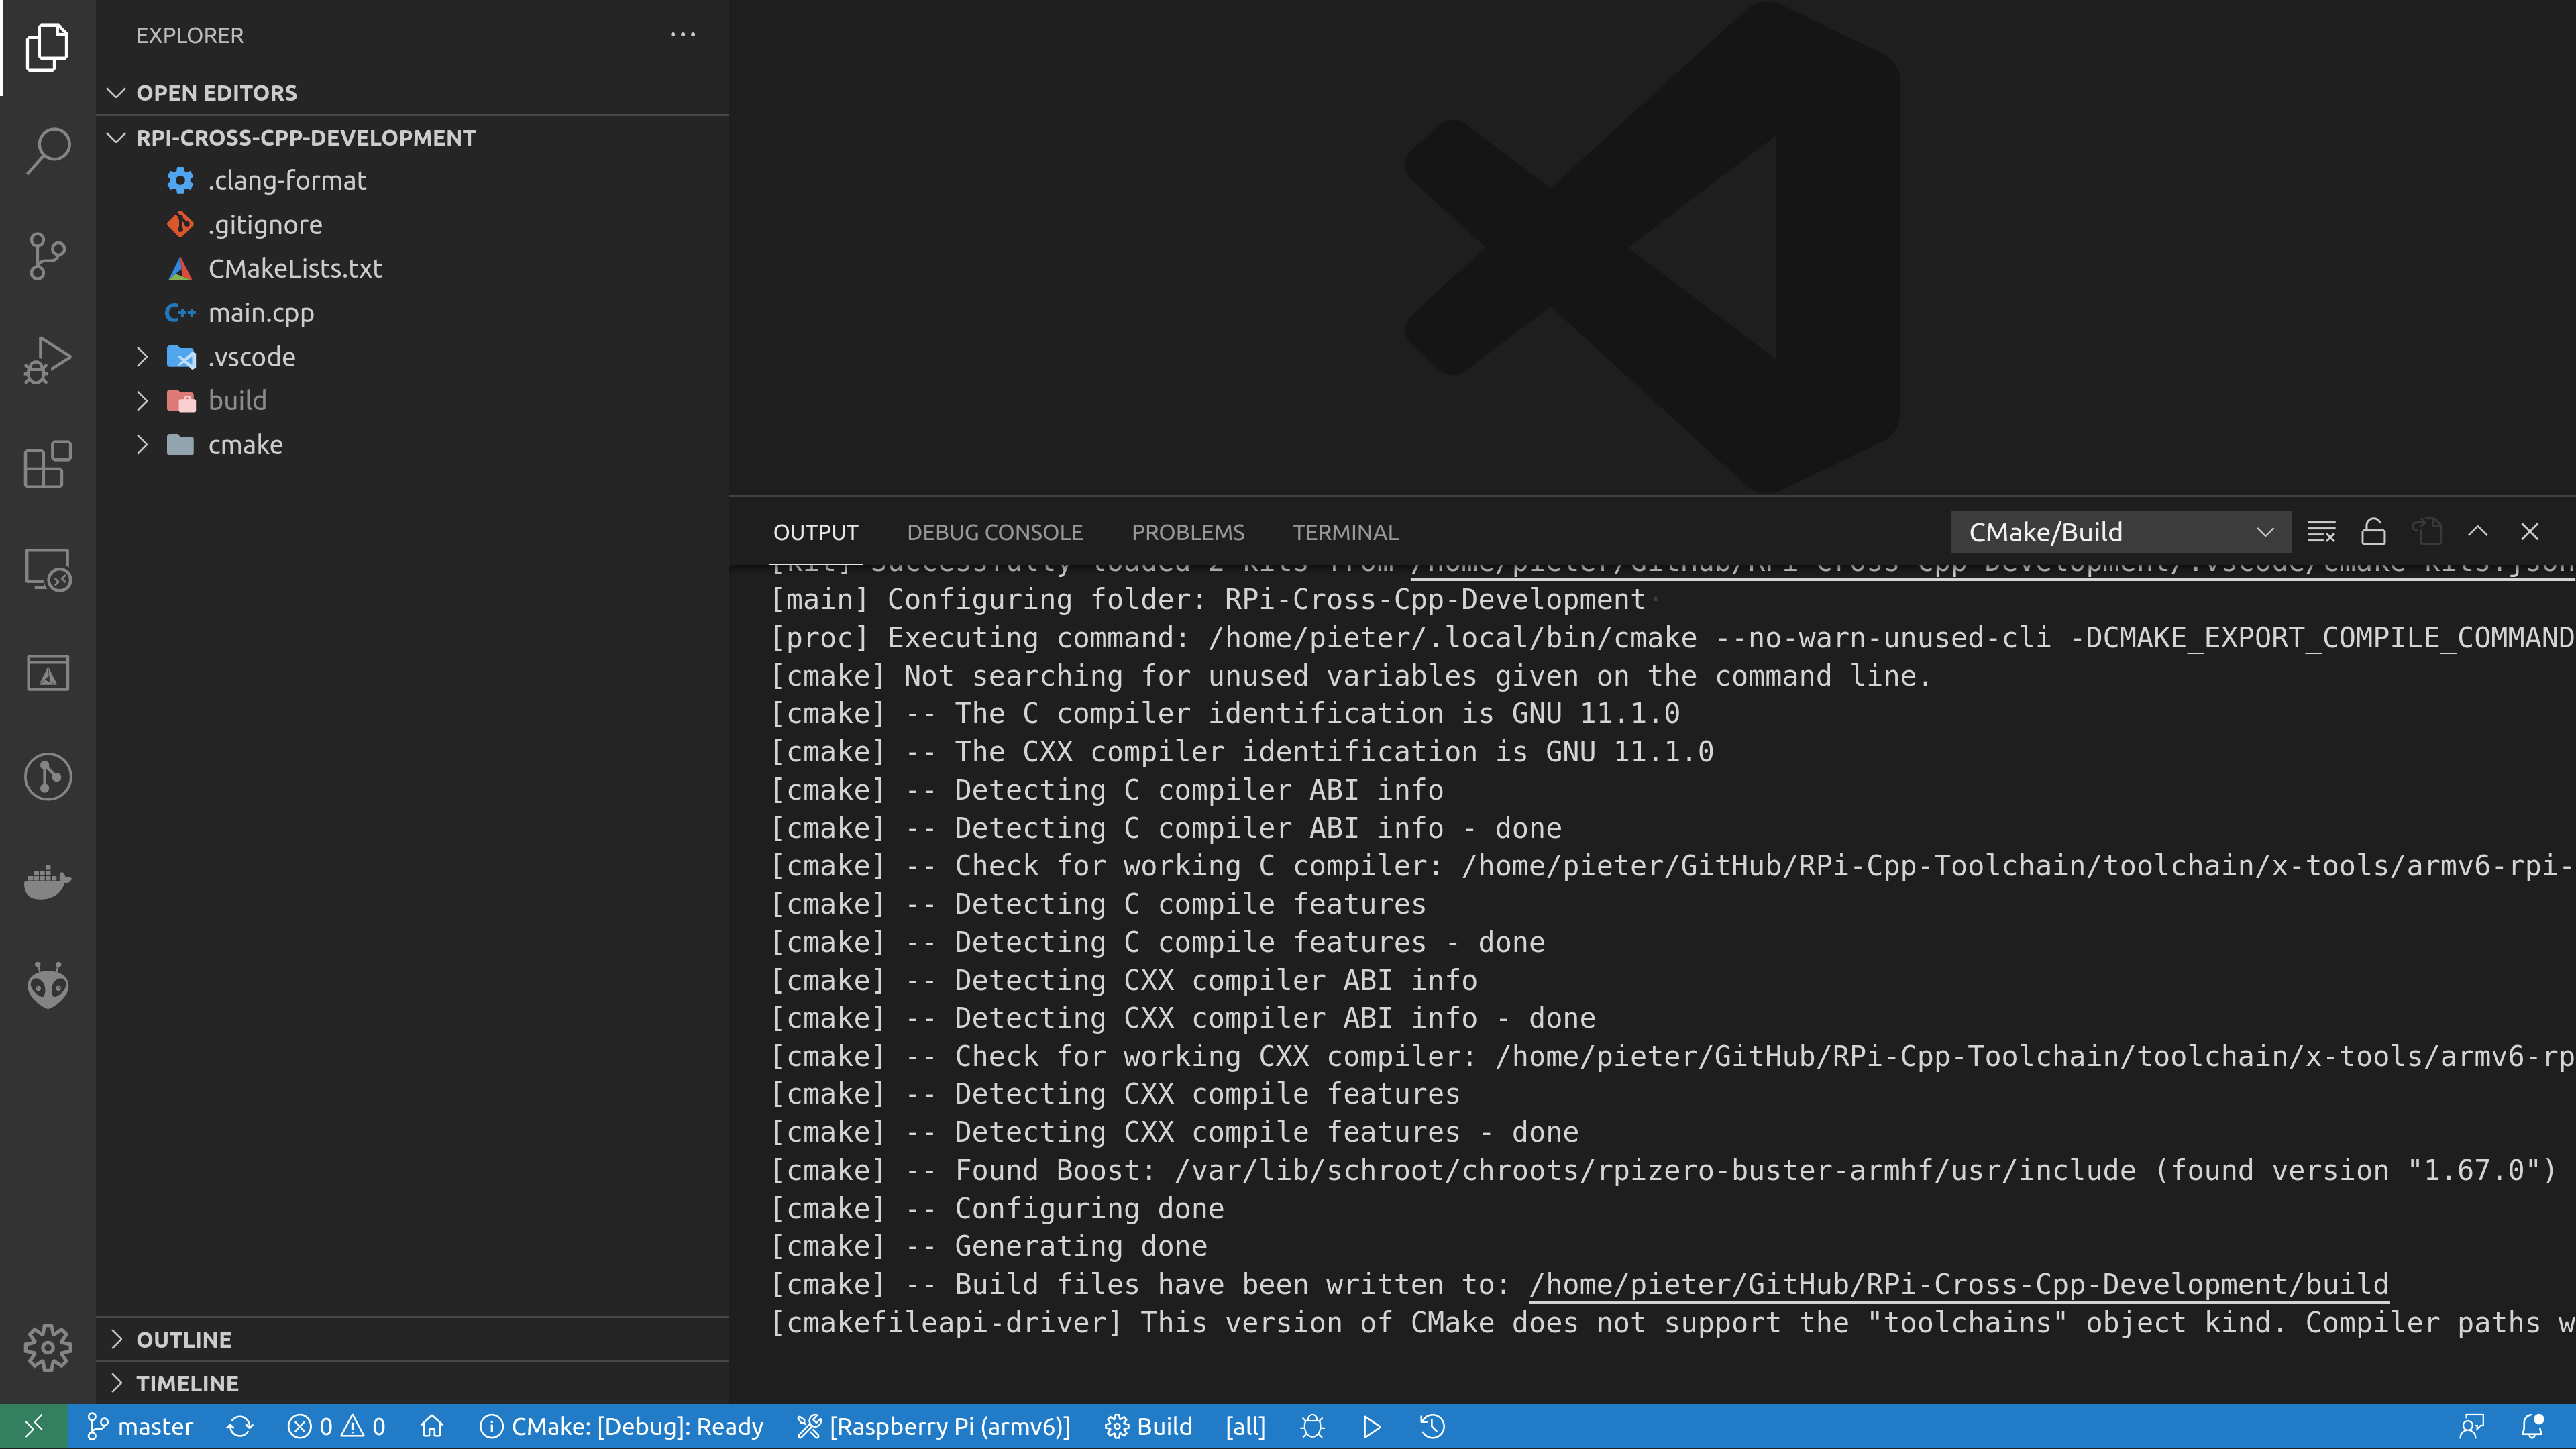Follow the build directory path link
Viewport: 2576px width, 1449px height.
[1959, 1285]
